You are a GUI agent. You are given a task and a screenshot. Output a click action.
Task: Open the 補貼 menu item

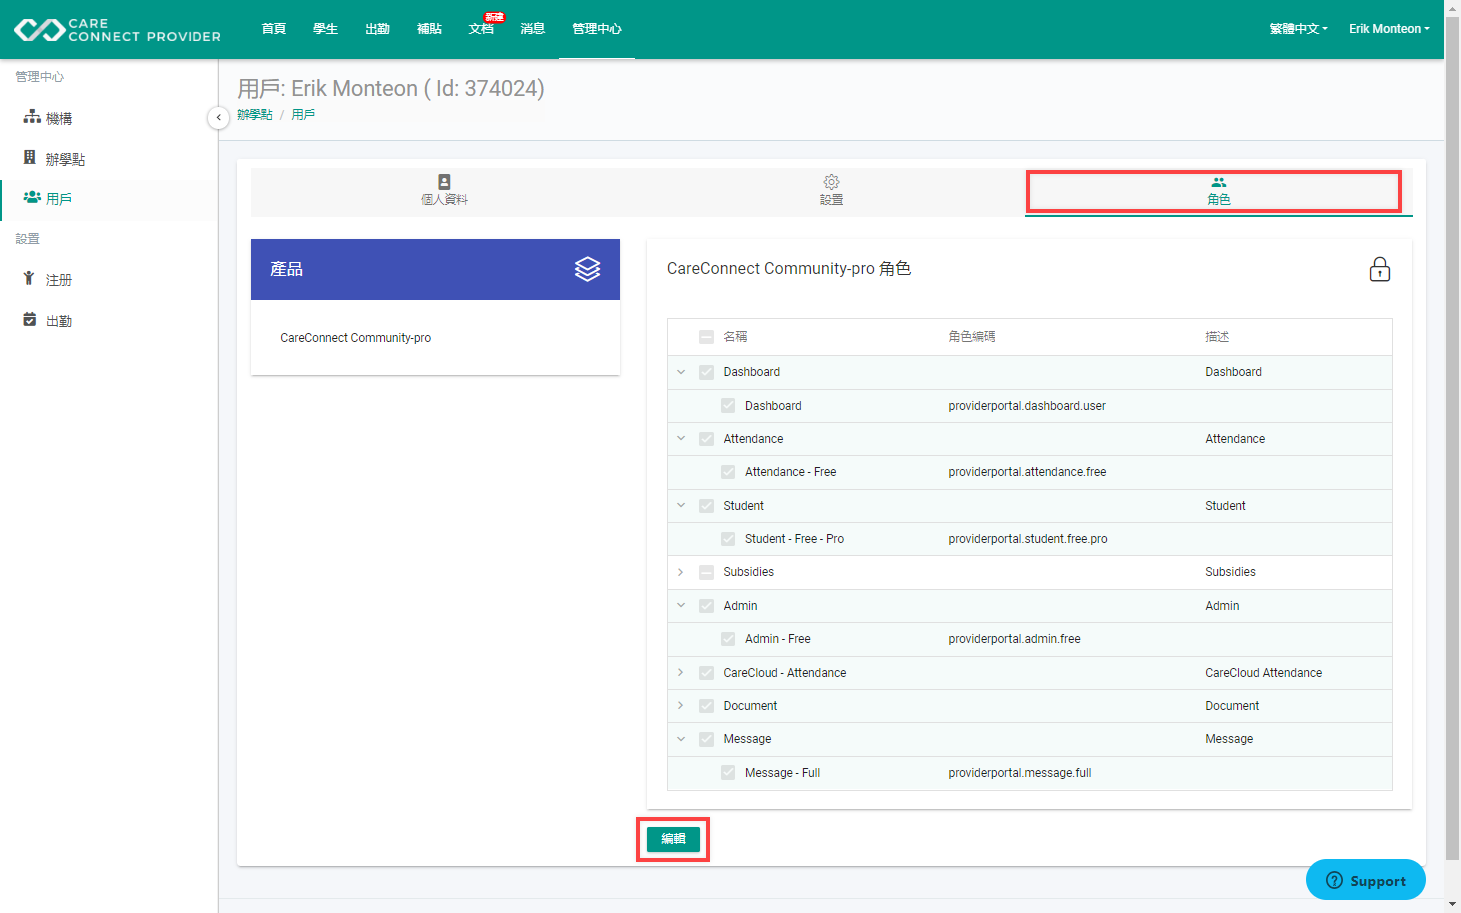[x=429, y=29]
